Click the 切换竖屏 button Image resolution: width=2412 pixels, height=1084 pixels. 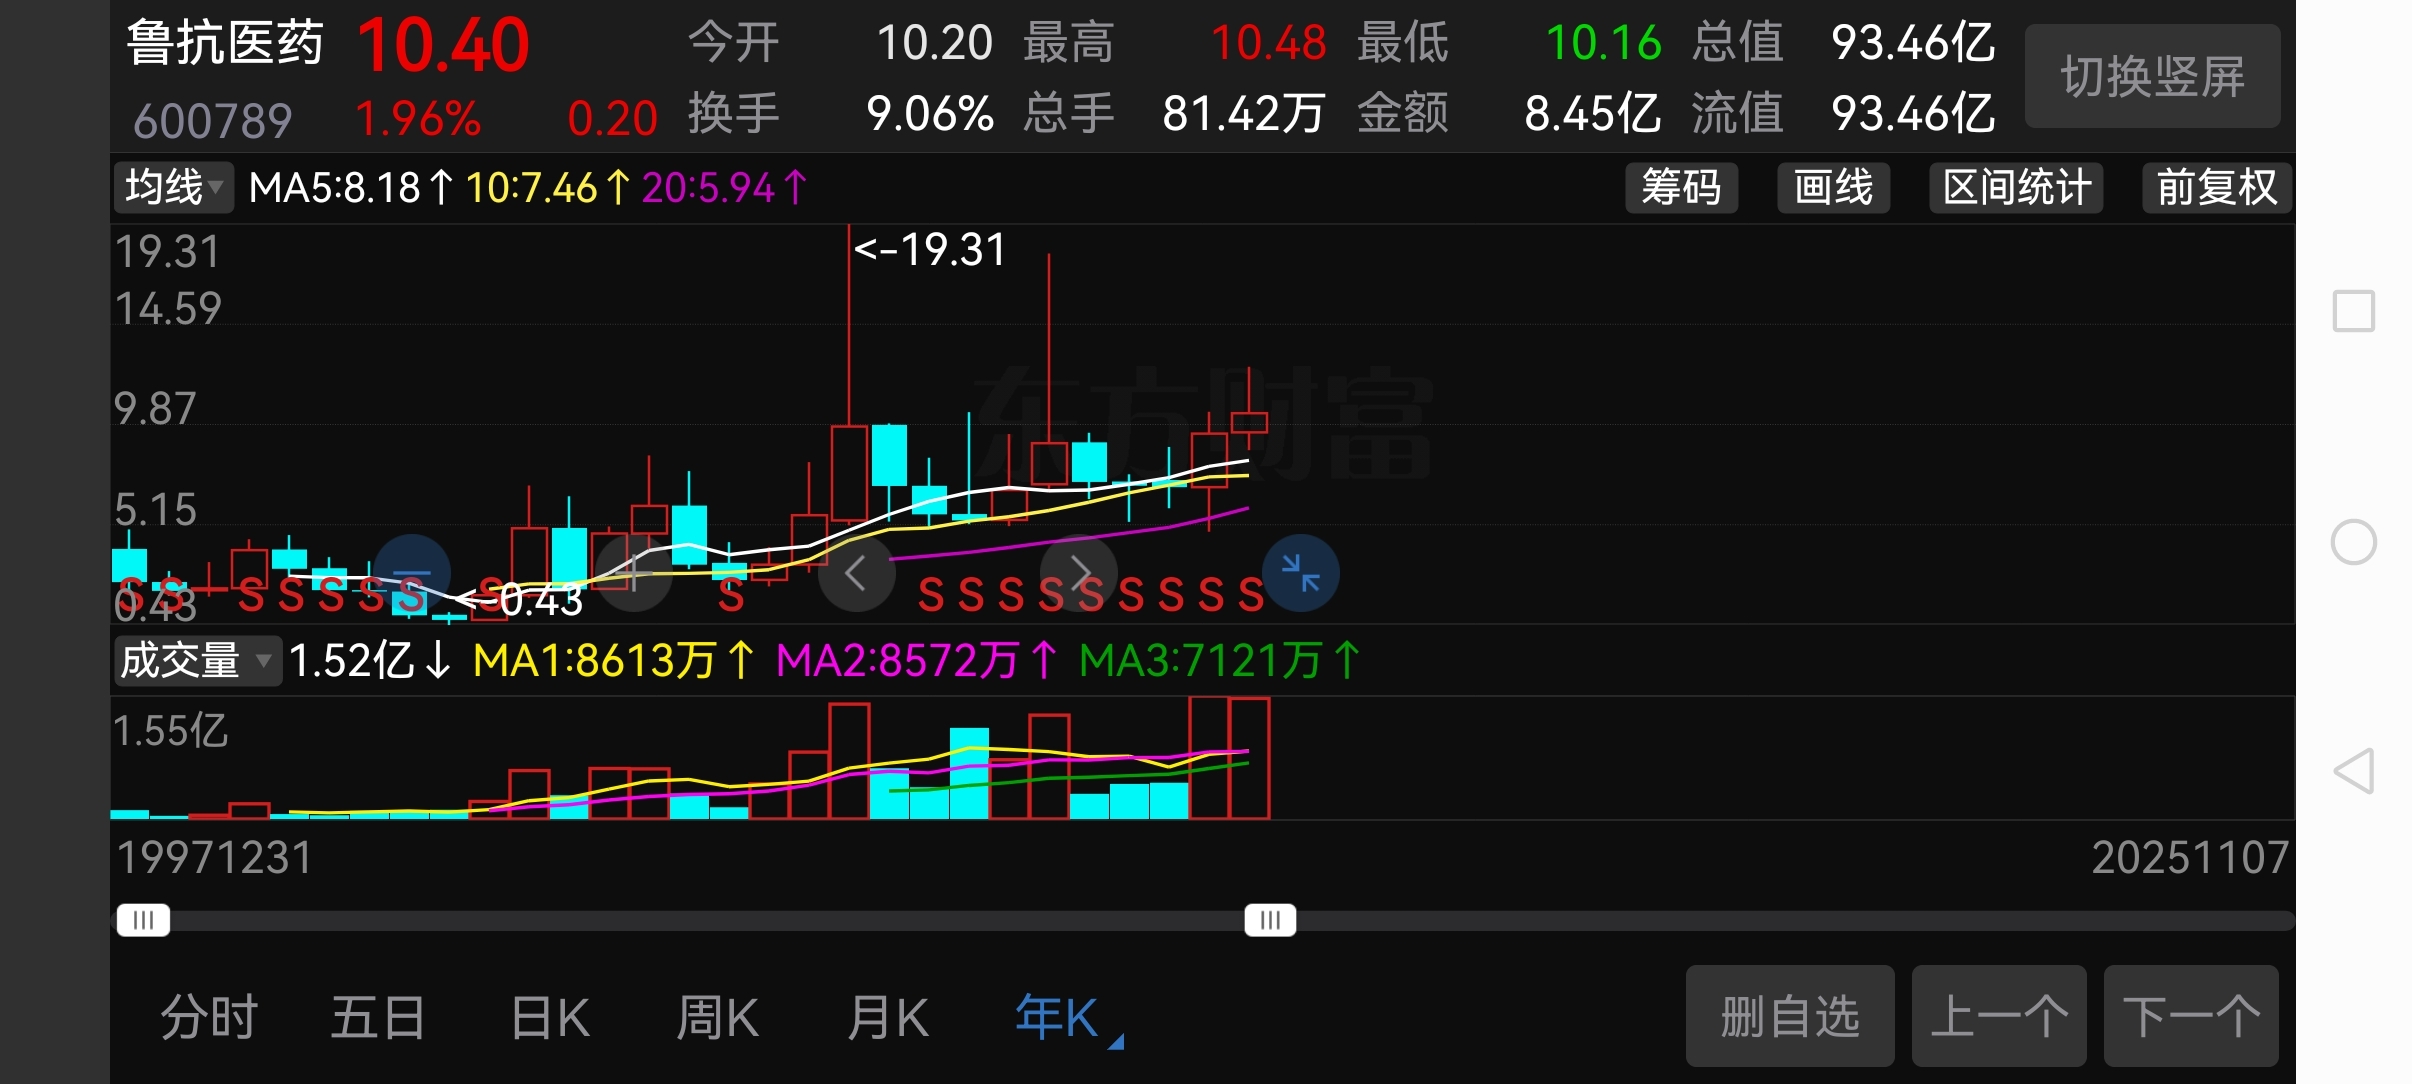pyautogui.click(x=2152, y=77)
